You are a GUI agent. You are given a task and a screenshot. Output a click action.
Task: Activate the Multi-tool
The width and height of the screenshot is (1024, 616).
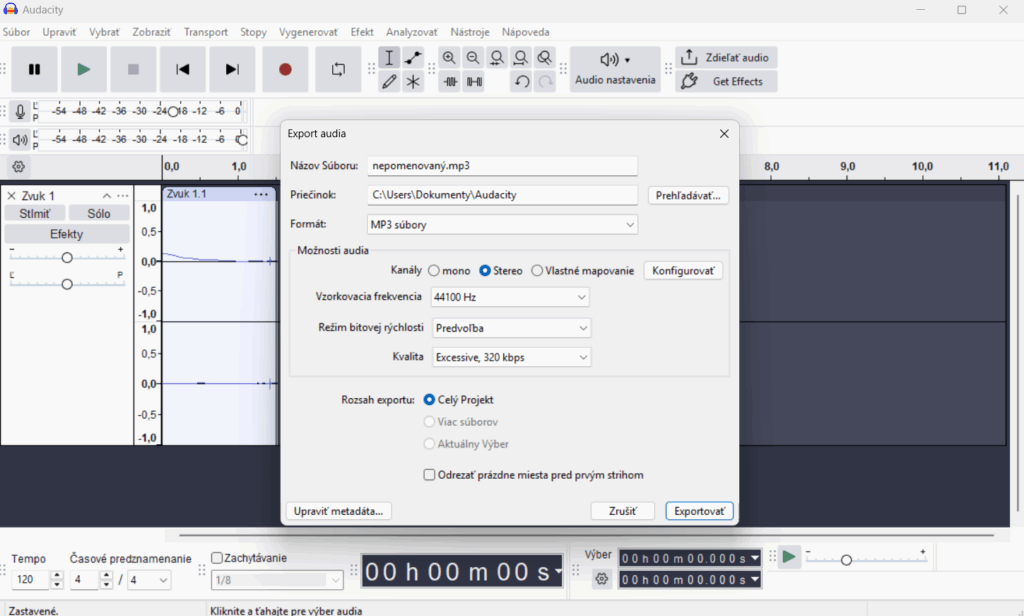(x=413, y=81)
